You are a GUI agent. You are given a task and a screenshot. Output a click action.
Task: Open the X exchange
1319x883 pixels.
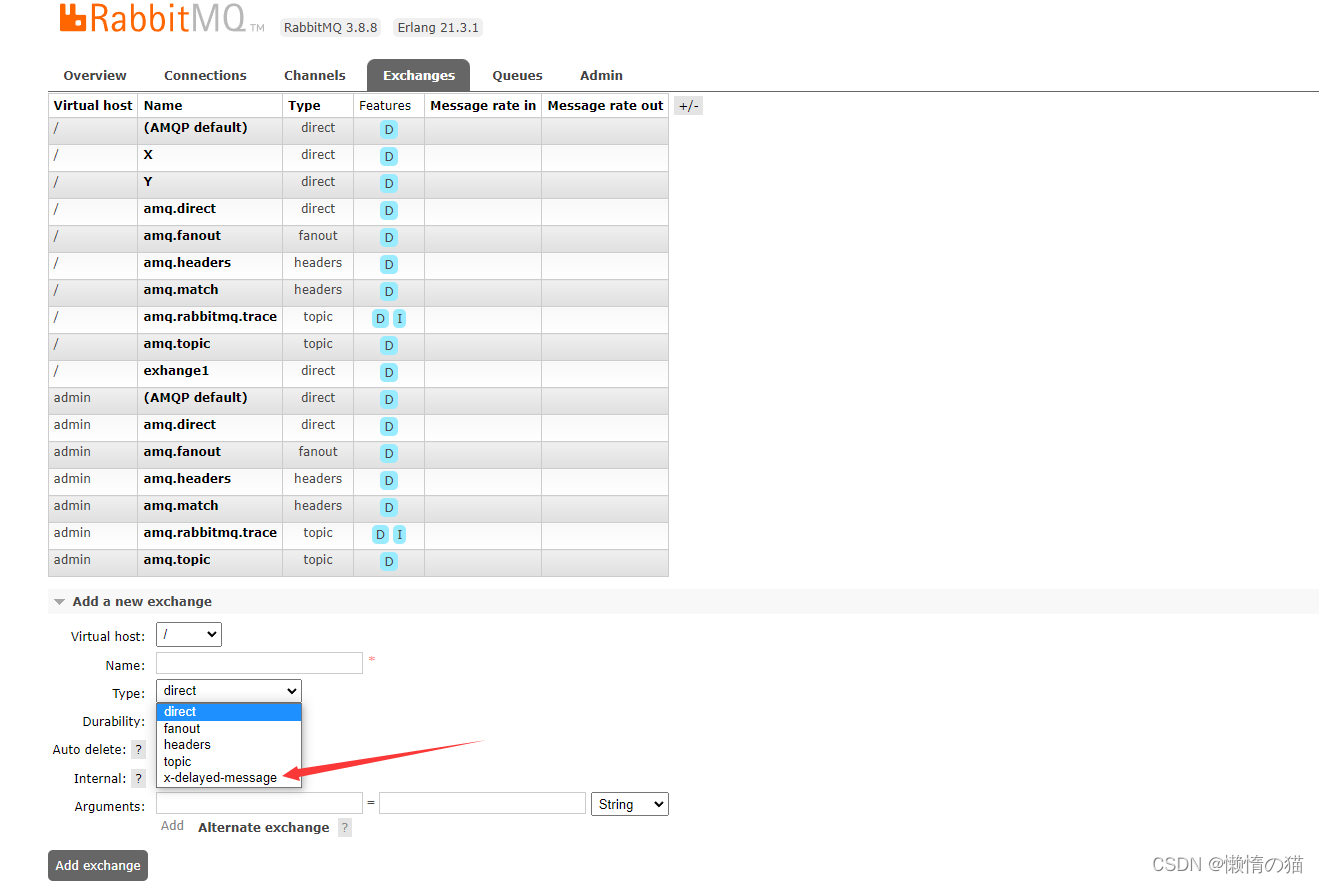(148, 155)
